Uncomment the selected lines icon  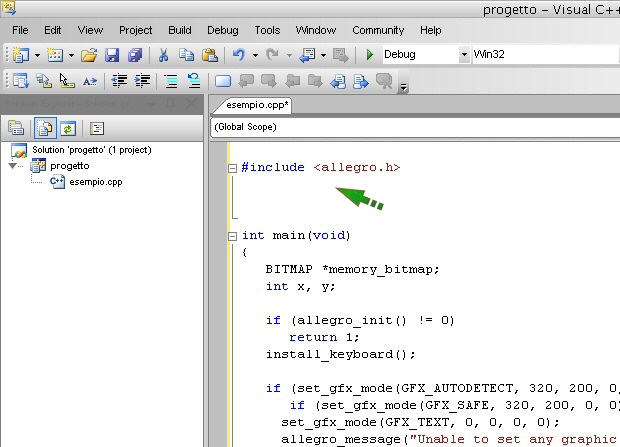pos(194,81)
